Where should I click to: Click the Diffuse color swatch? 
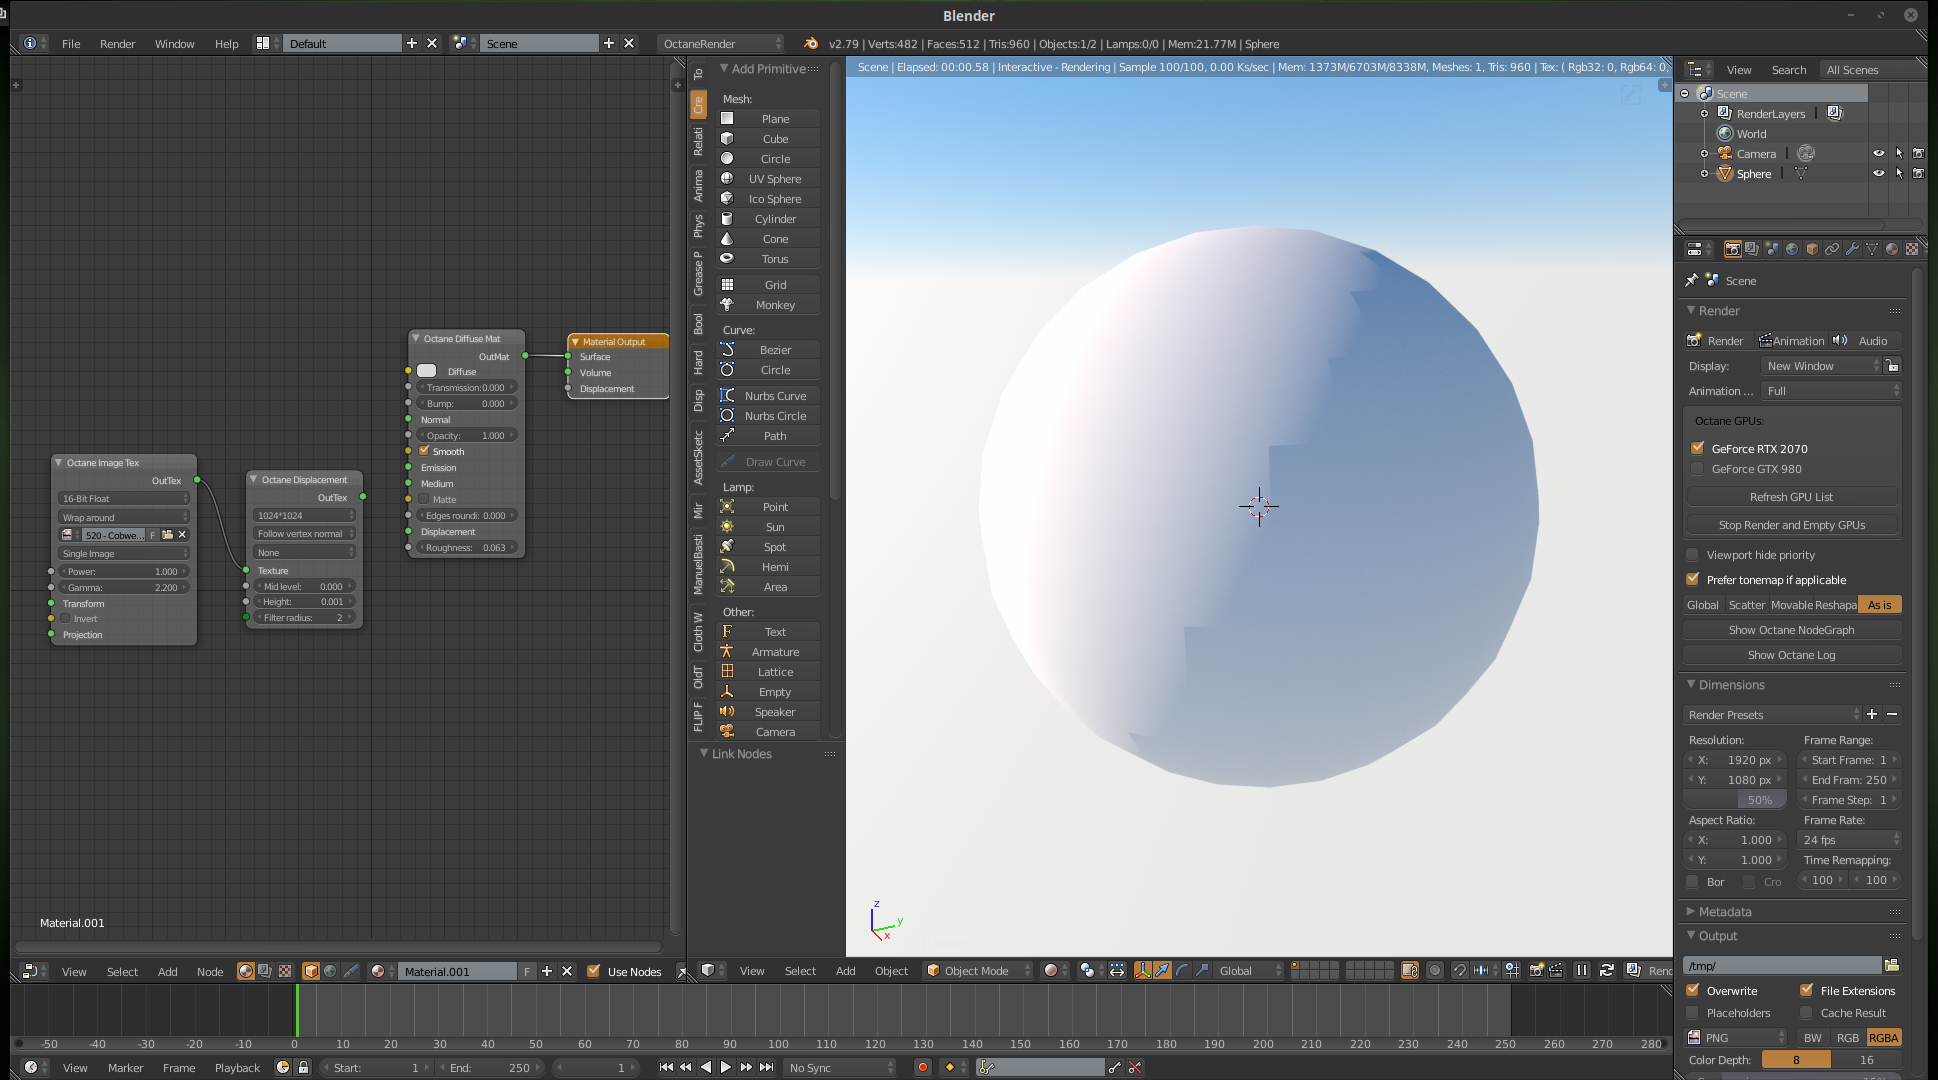[427, 371]
